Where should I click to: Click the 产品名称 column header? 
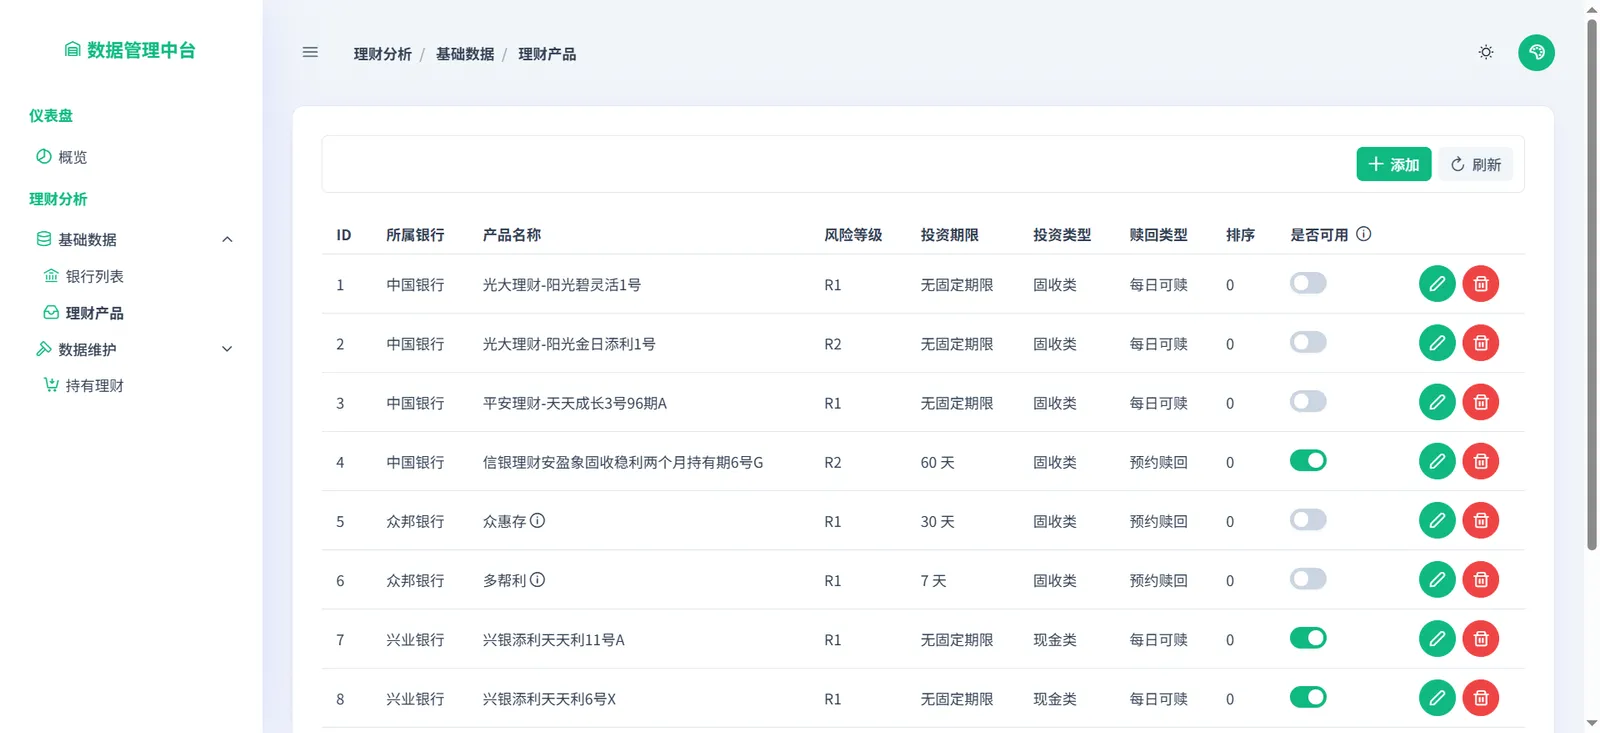tap(512, 235)
